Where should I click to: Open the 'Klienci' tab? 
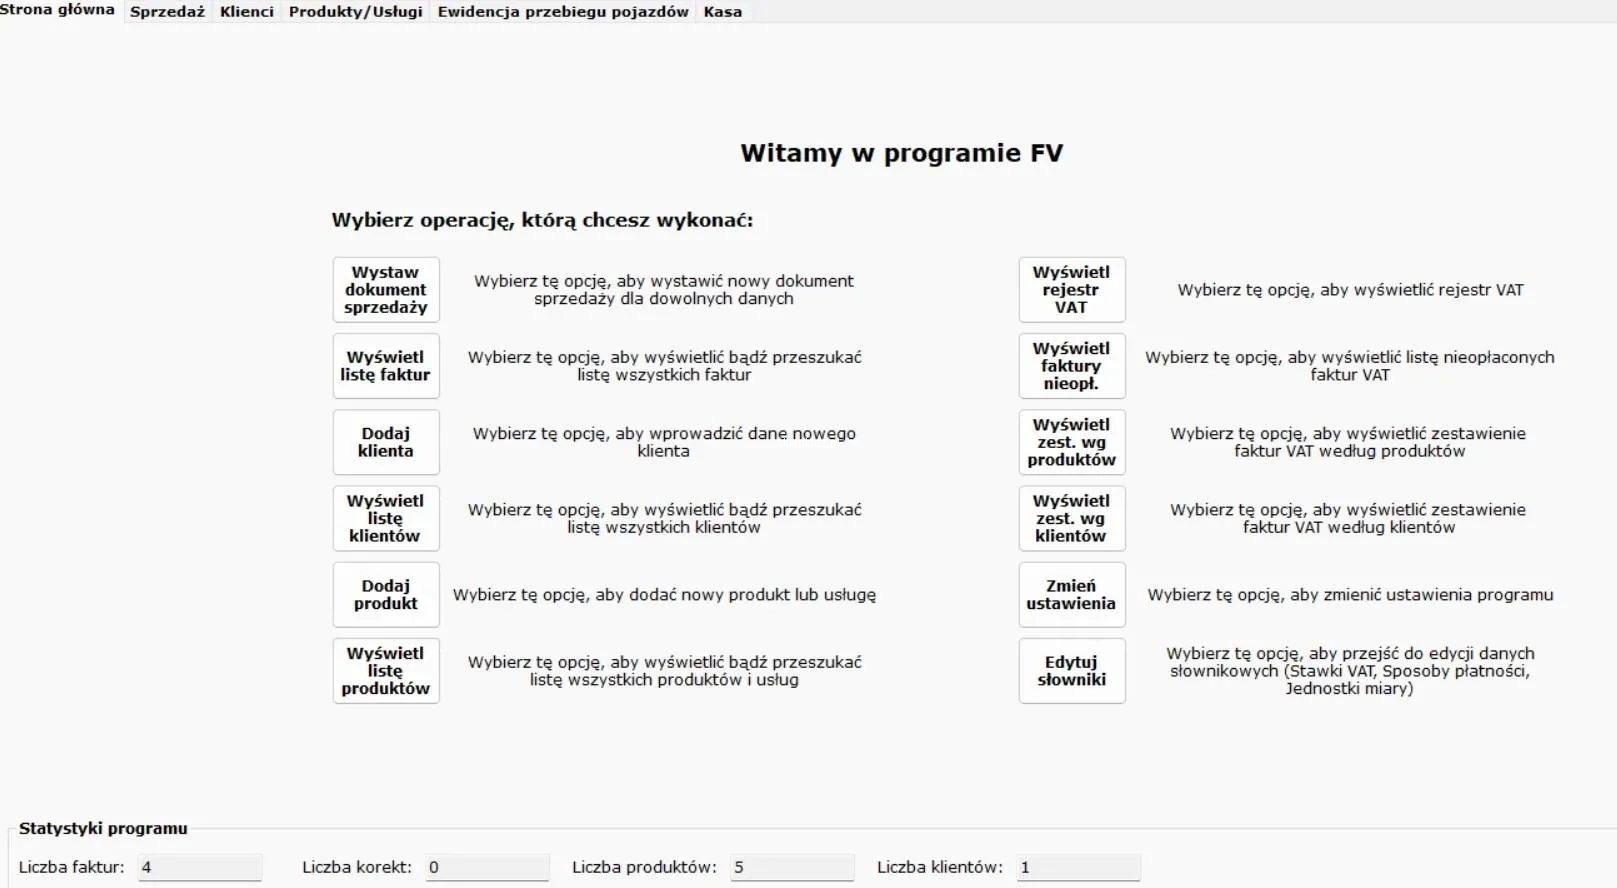click(246, 12)
